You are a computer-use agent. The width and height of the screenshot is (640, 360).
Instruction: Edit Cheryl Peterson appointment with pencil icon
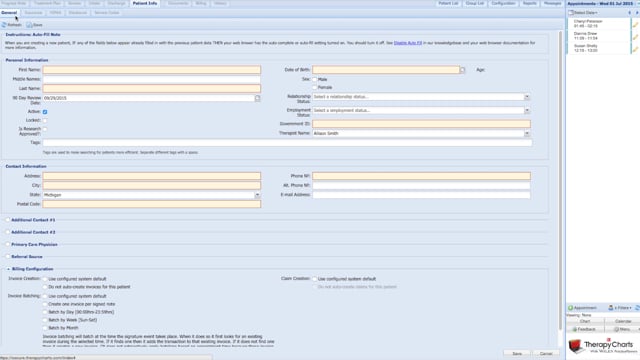(x=636, y=24)
